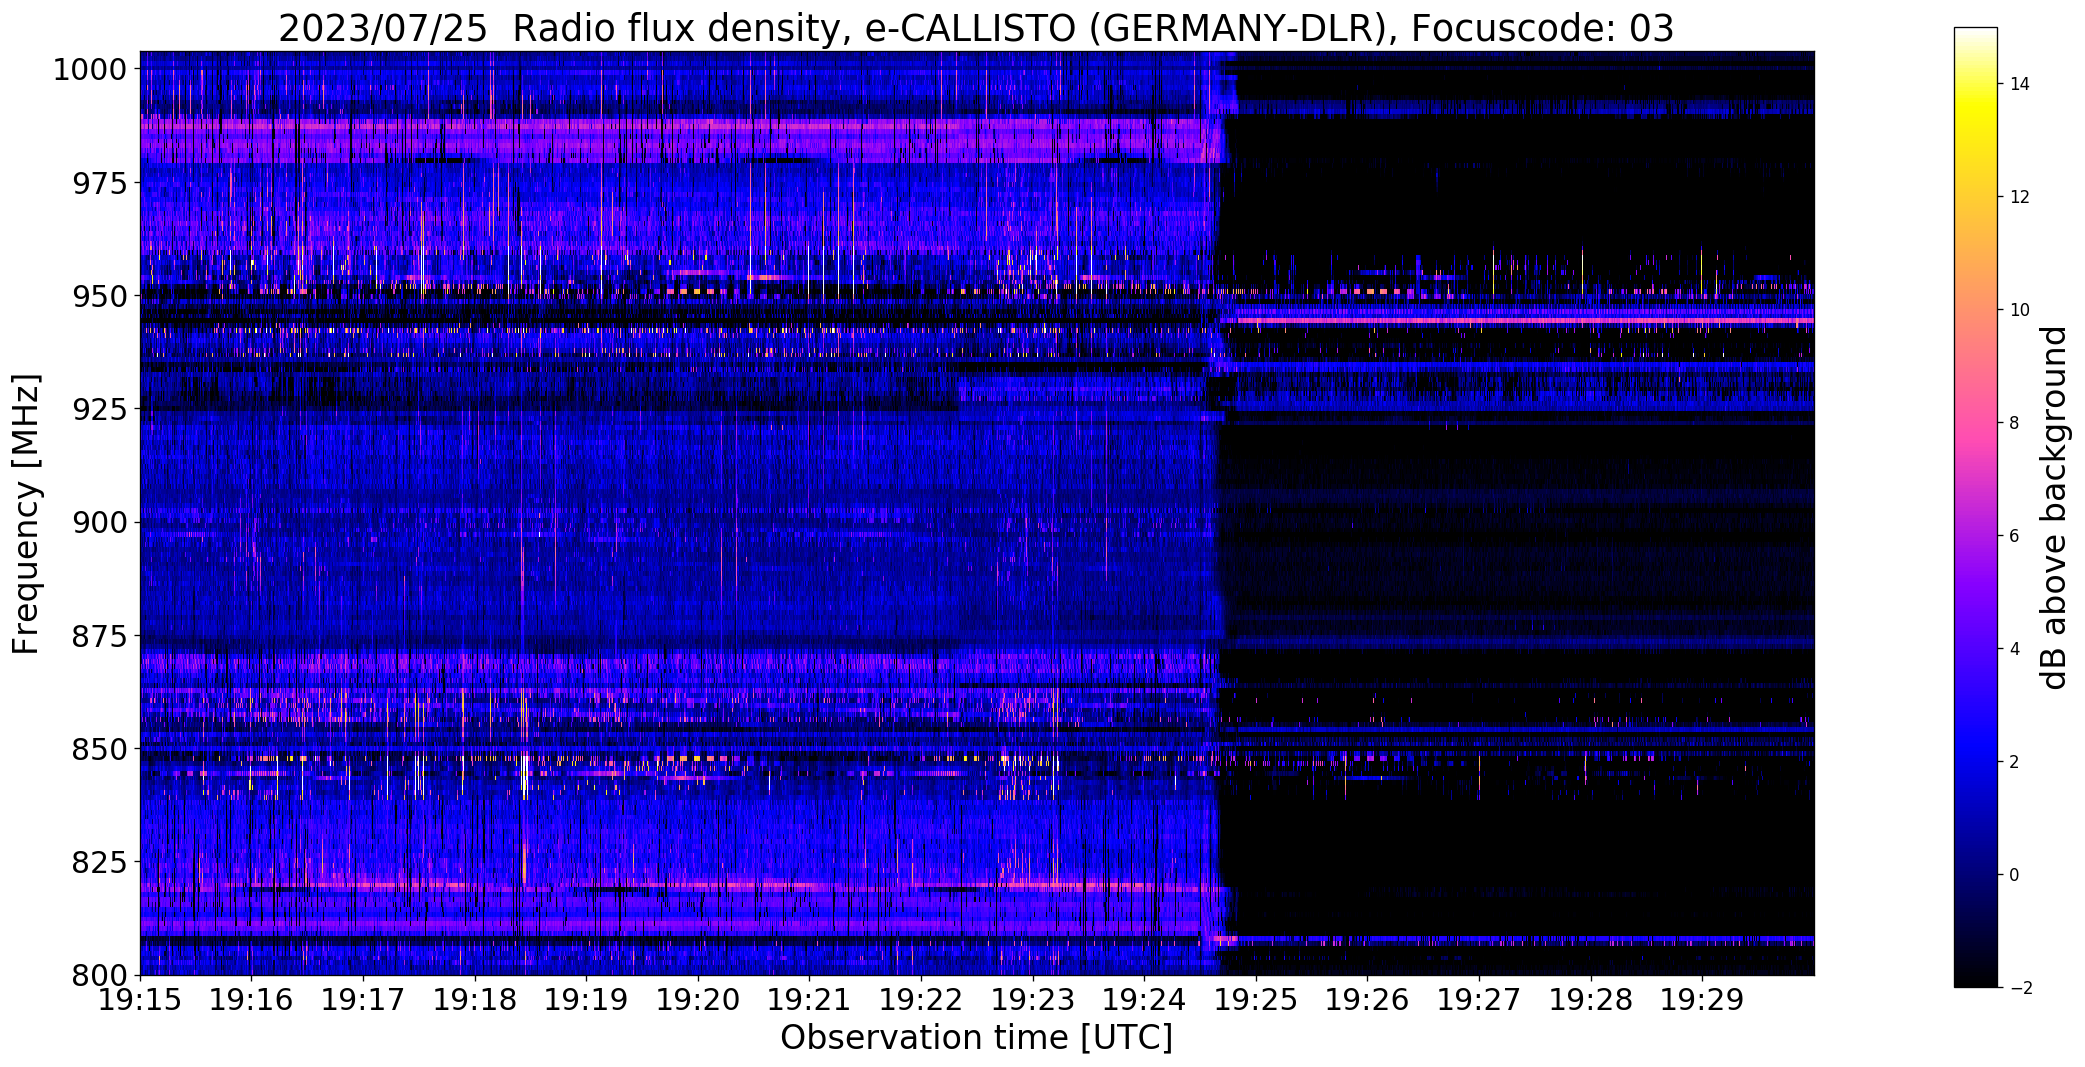Image resolution: width=2085 pixels, height=1067 pixels.
Task: Click the colorbar tick value 6
Action: pos(2015,536)
